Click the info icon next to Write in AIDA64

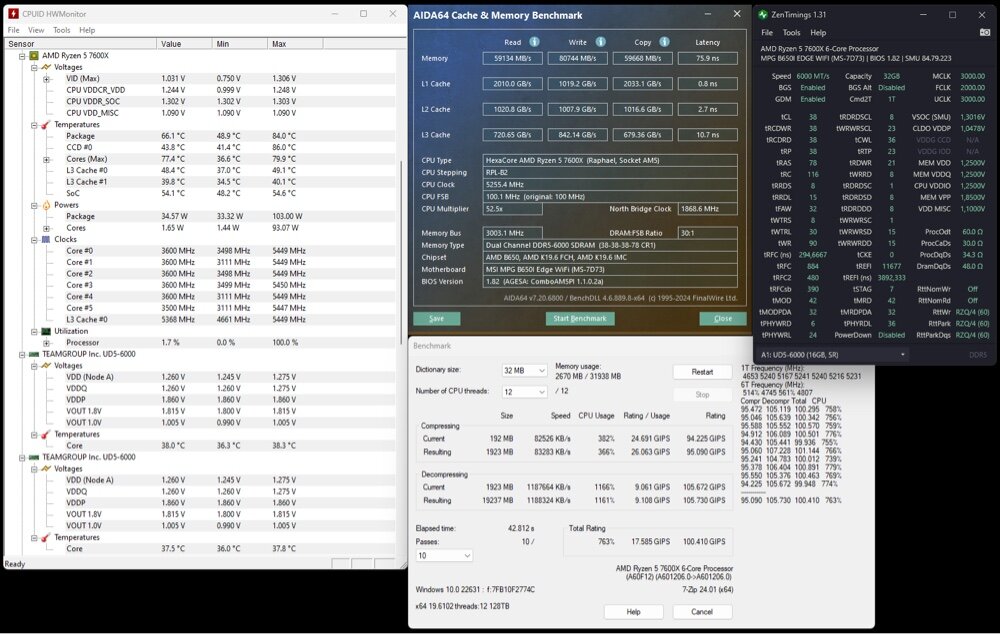(x=601, y=41)
